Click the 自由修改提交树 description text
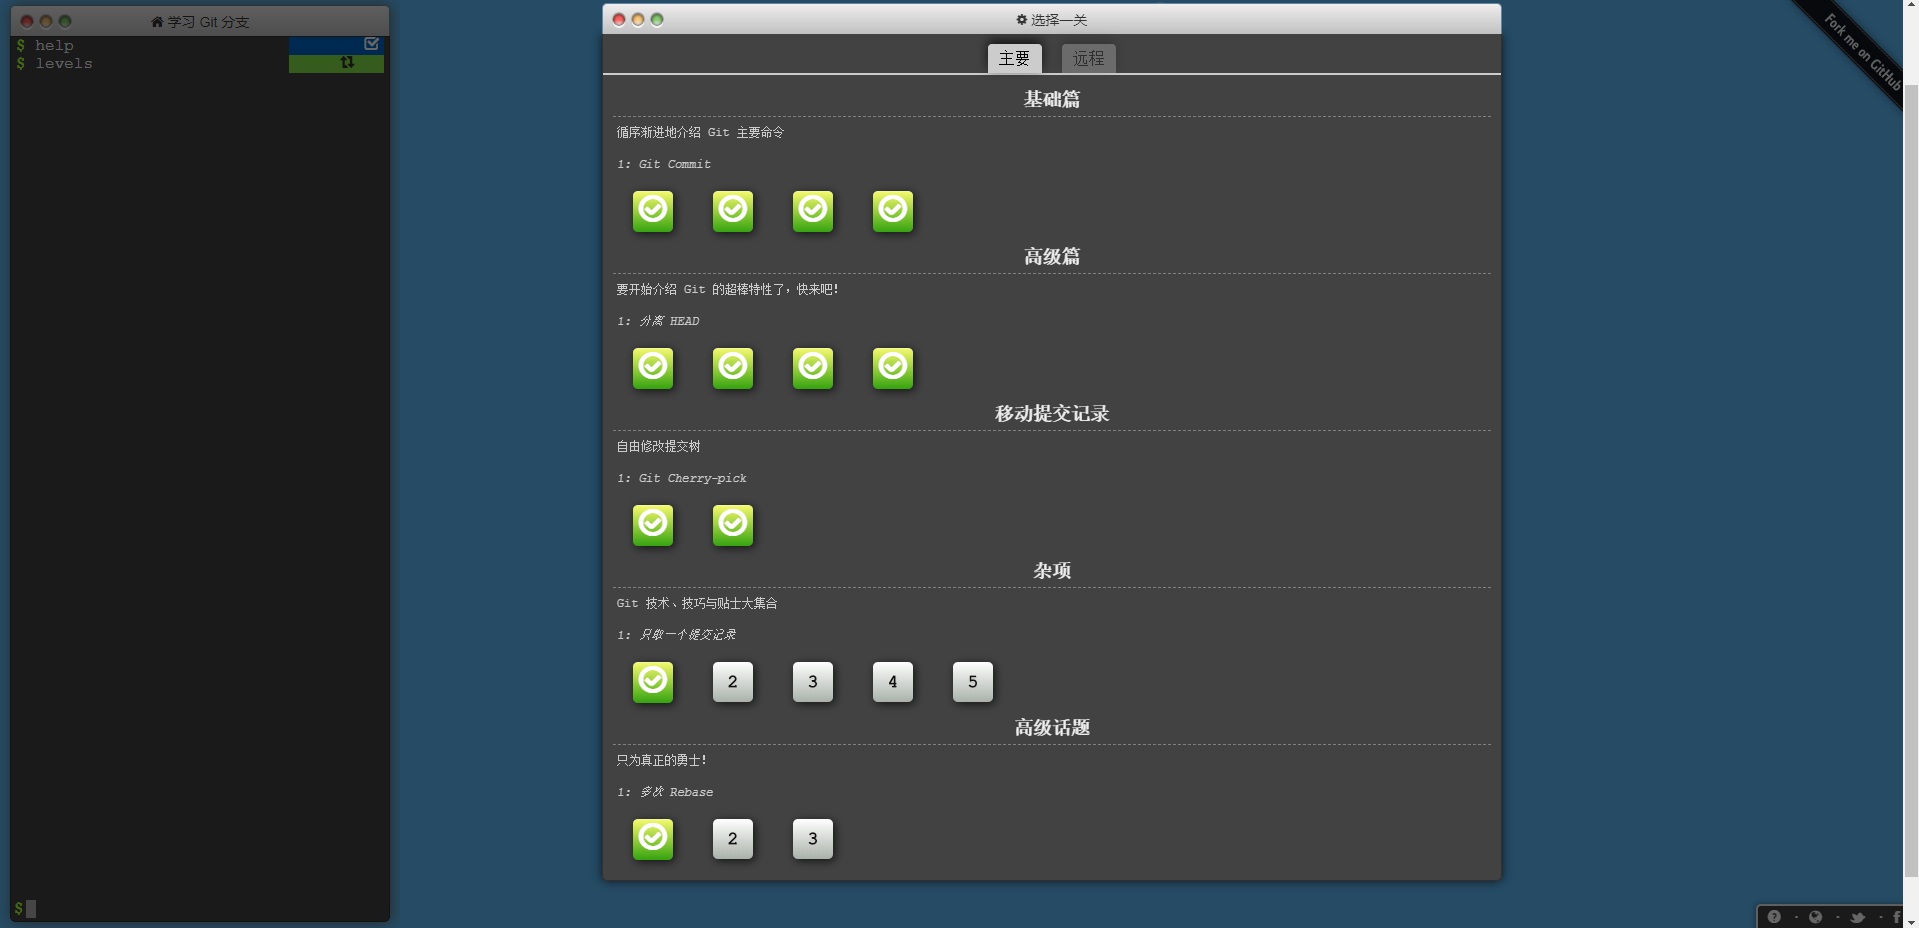This screenshot has height=928, width=1919. (658, 446)
